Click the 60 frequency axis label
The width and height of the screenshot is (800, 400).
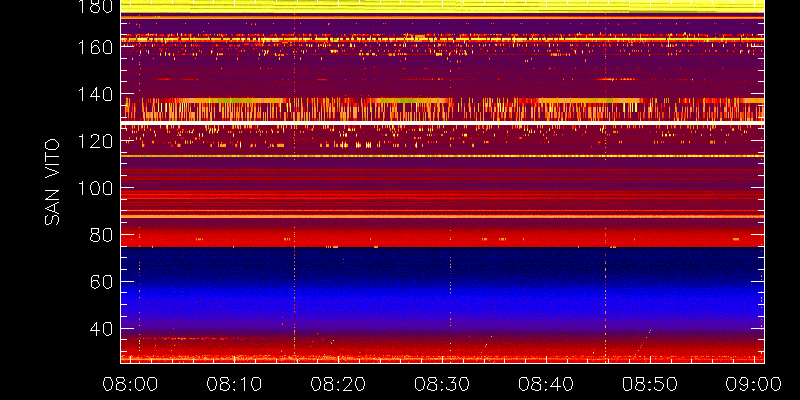pos(101,282)
